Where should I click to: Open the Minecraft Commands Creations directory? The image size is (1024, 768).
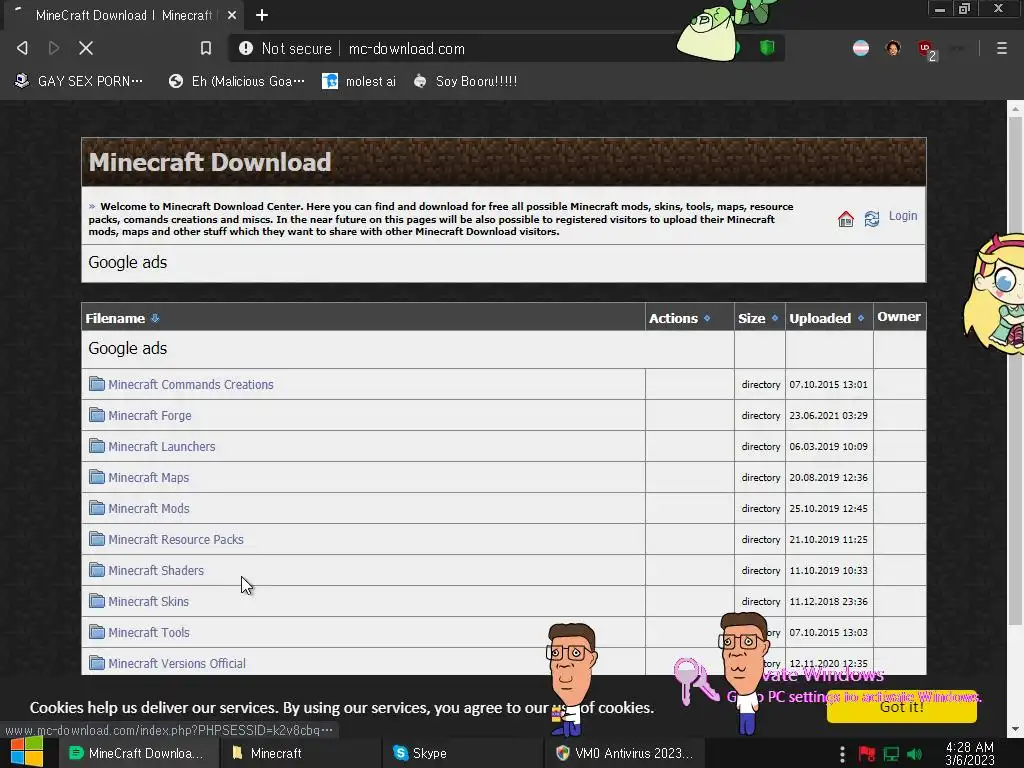point(191,385)
